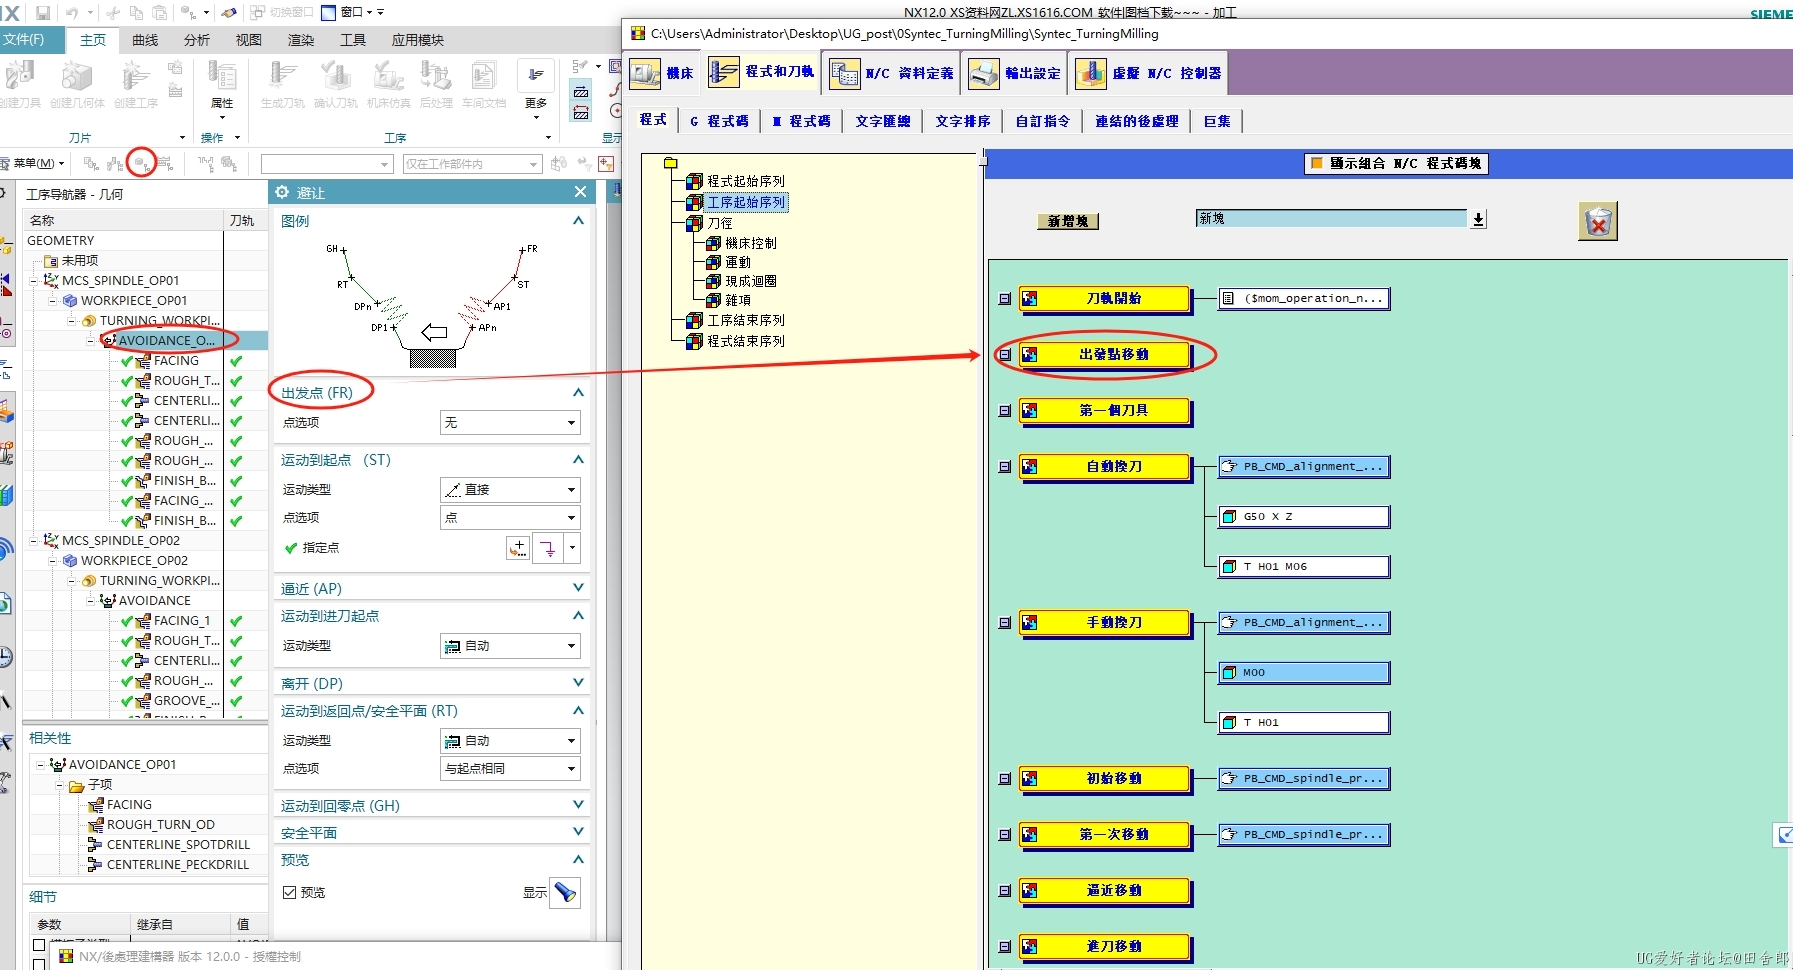Click the M00 block under 手動換刀

tap(1304, 673)
